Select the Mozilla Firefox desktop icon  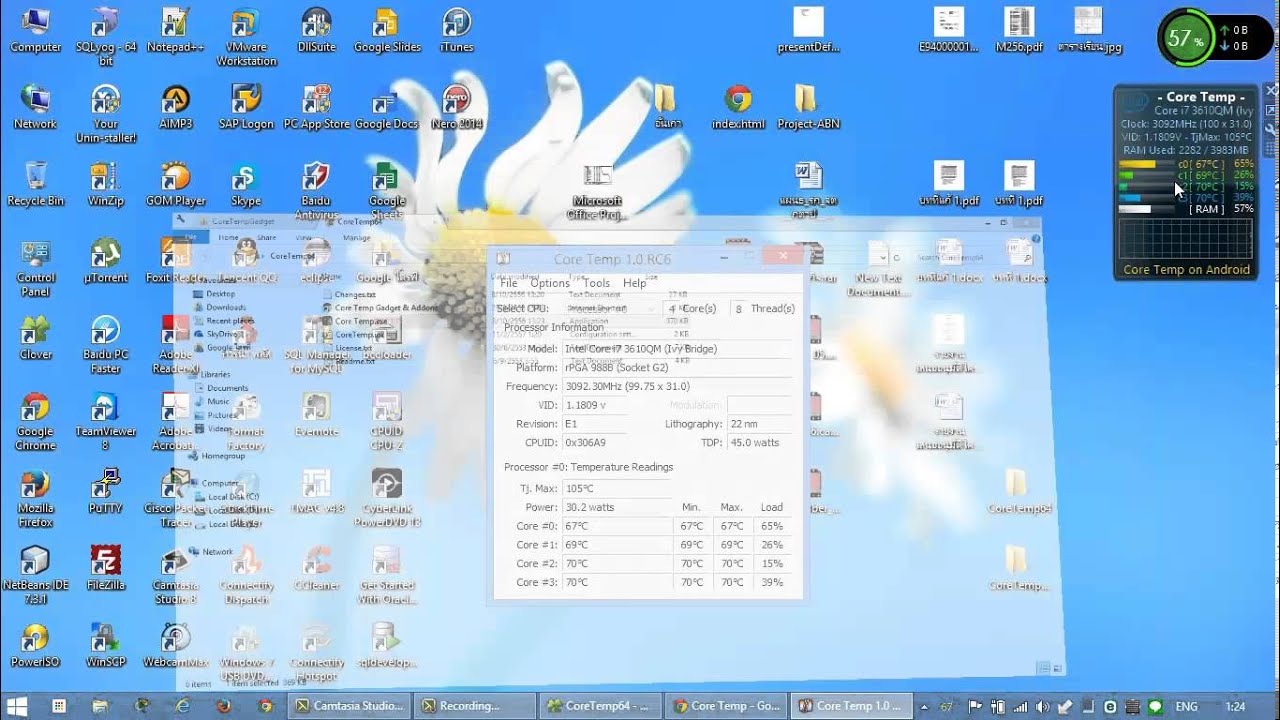click(35, 498)
